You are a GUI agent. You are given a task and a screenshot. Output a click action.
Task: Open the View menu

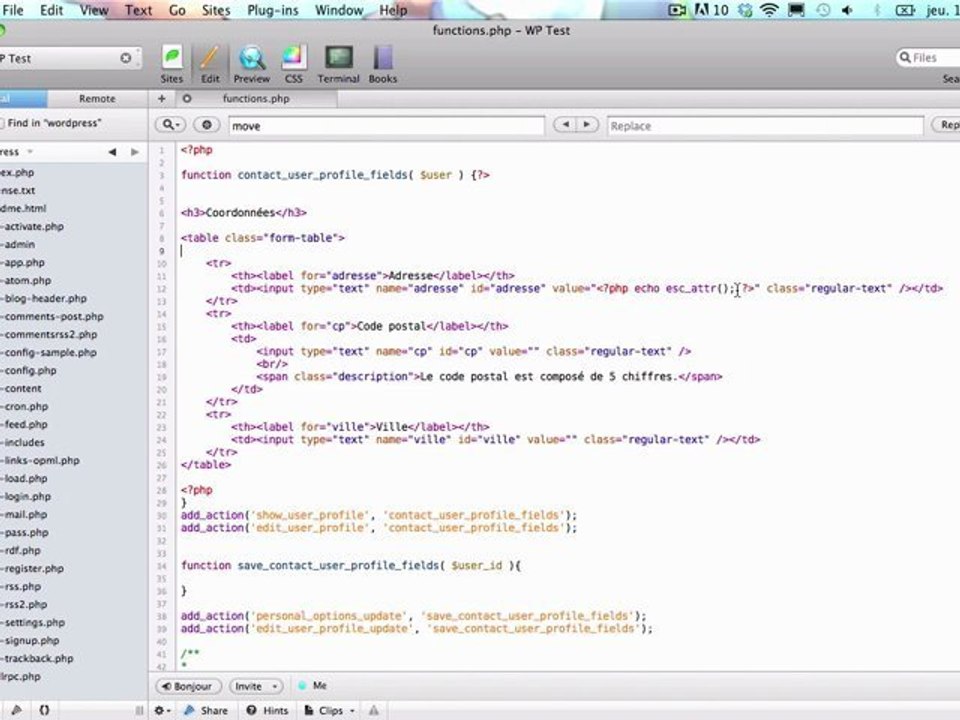click(94, 10)
